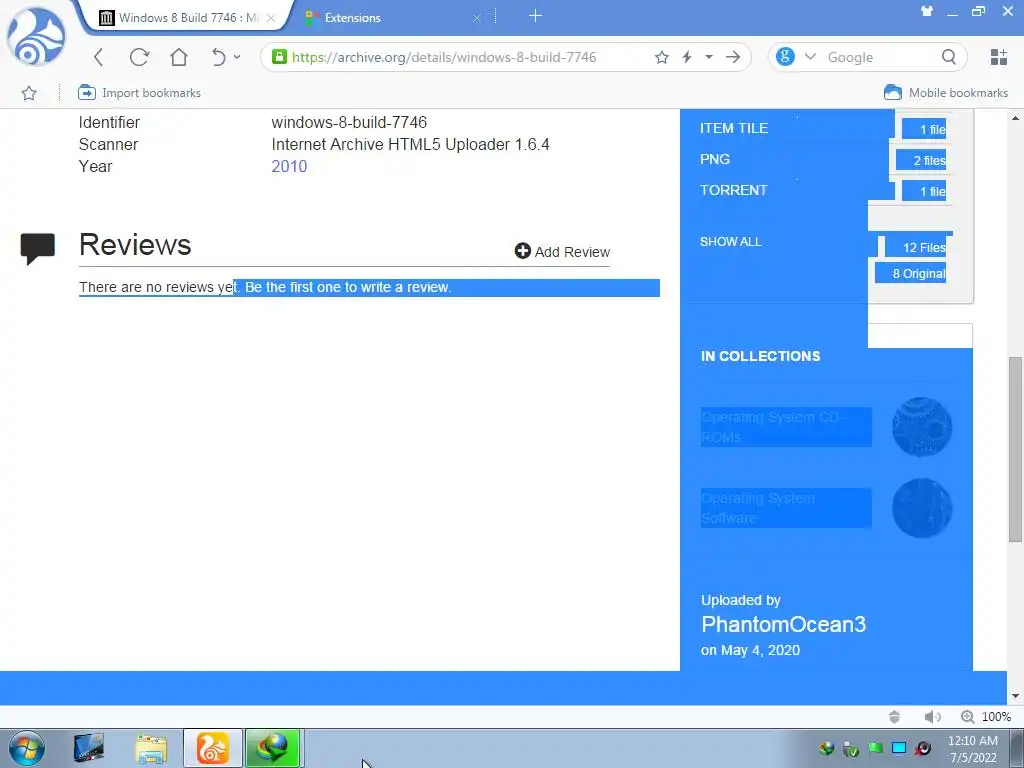Screen dimensions: 1024x768
Task: Open Internet Download Manager taskbar icon
Action: 273,748
